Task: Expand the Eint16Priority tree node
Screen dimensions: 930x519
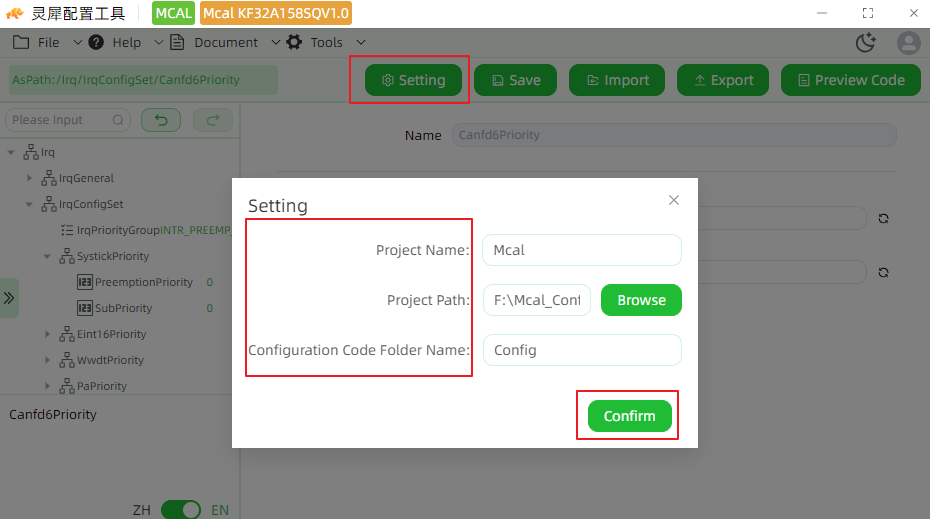Action: 47,334
